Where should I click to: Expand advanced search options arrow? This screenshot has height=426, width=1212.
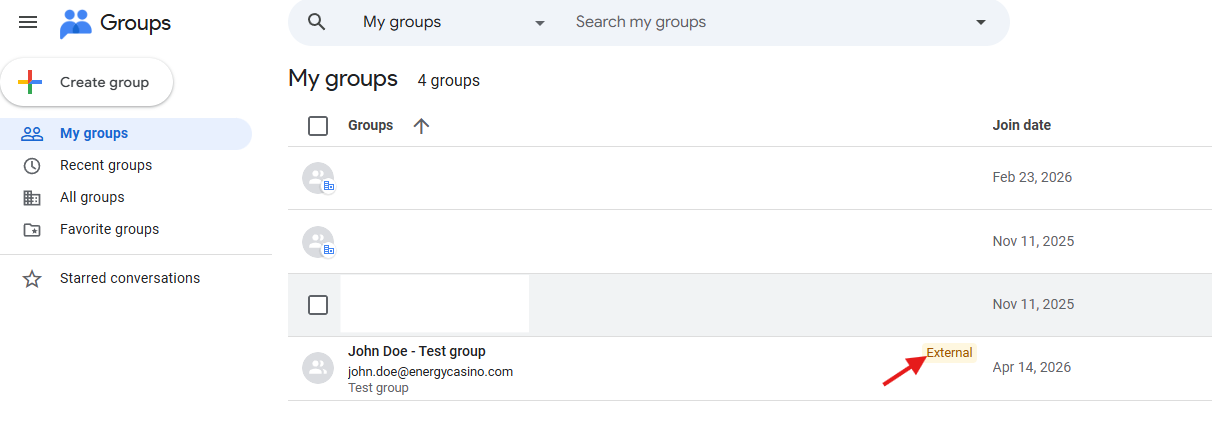tap(980, 22)
